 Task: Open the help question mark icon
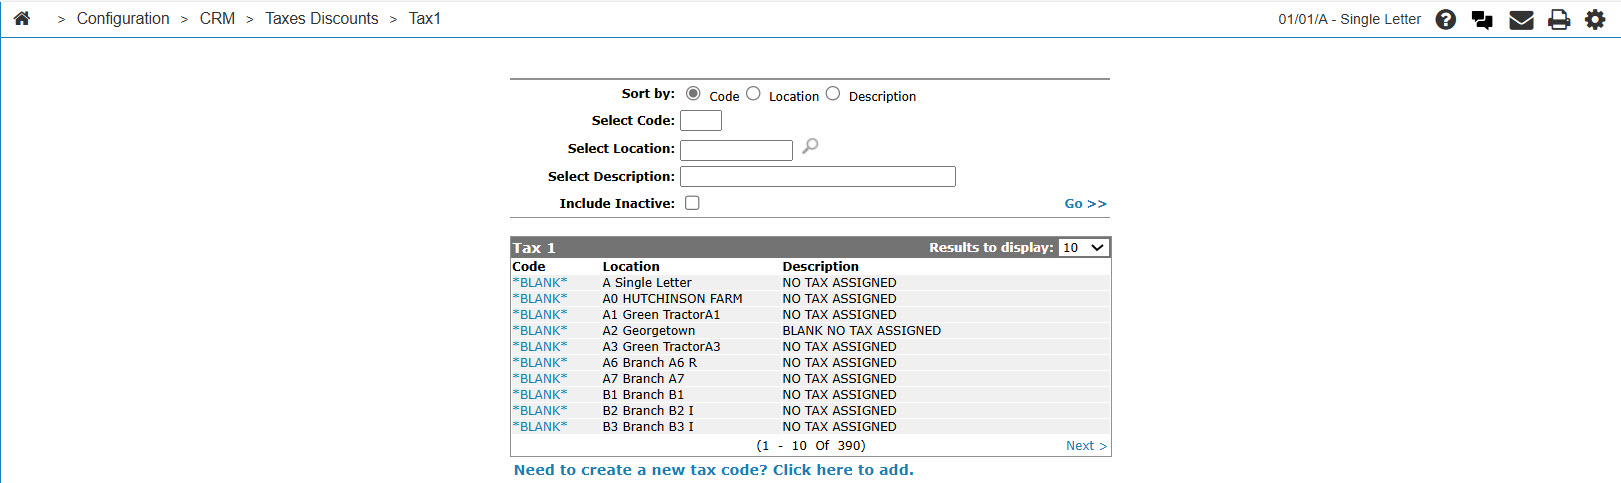click(1445, 19)
